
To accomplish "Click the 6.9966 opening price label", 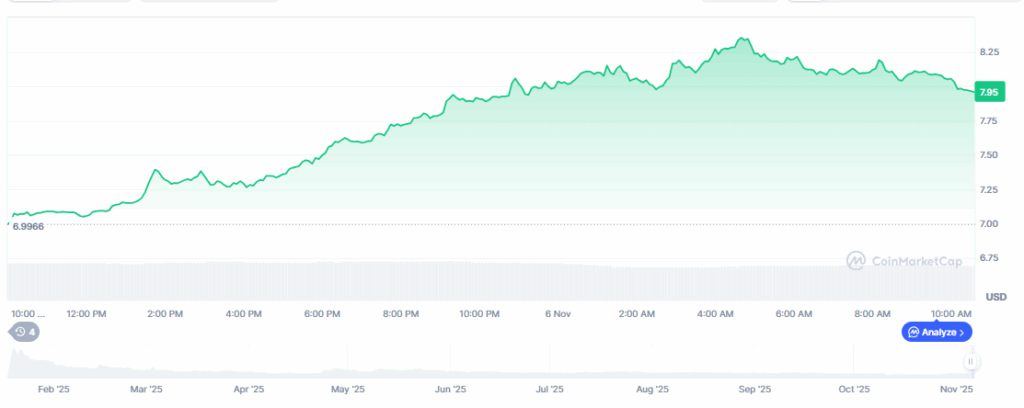I will tap(35, 227).
